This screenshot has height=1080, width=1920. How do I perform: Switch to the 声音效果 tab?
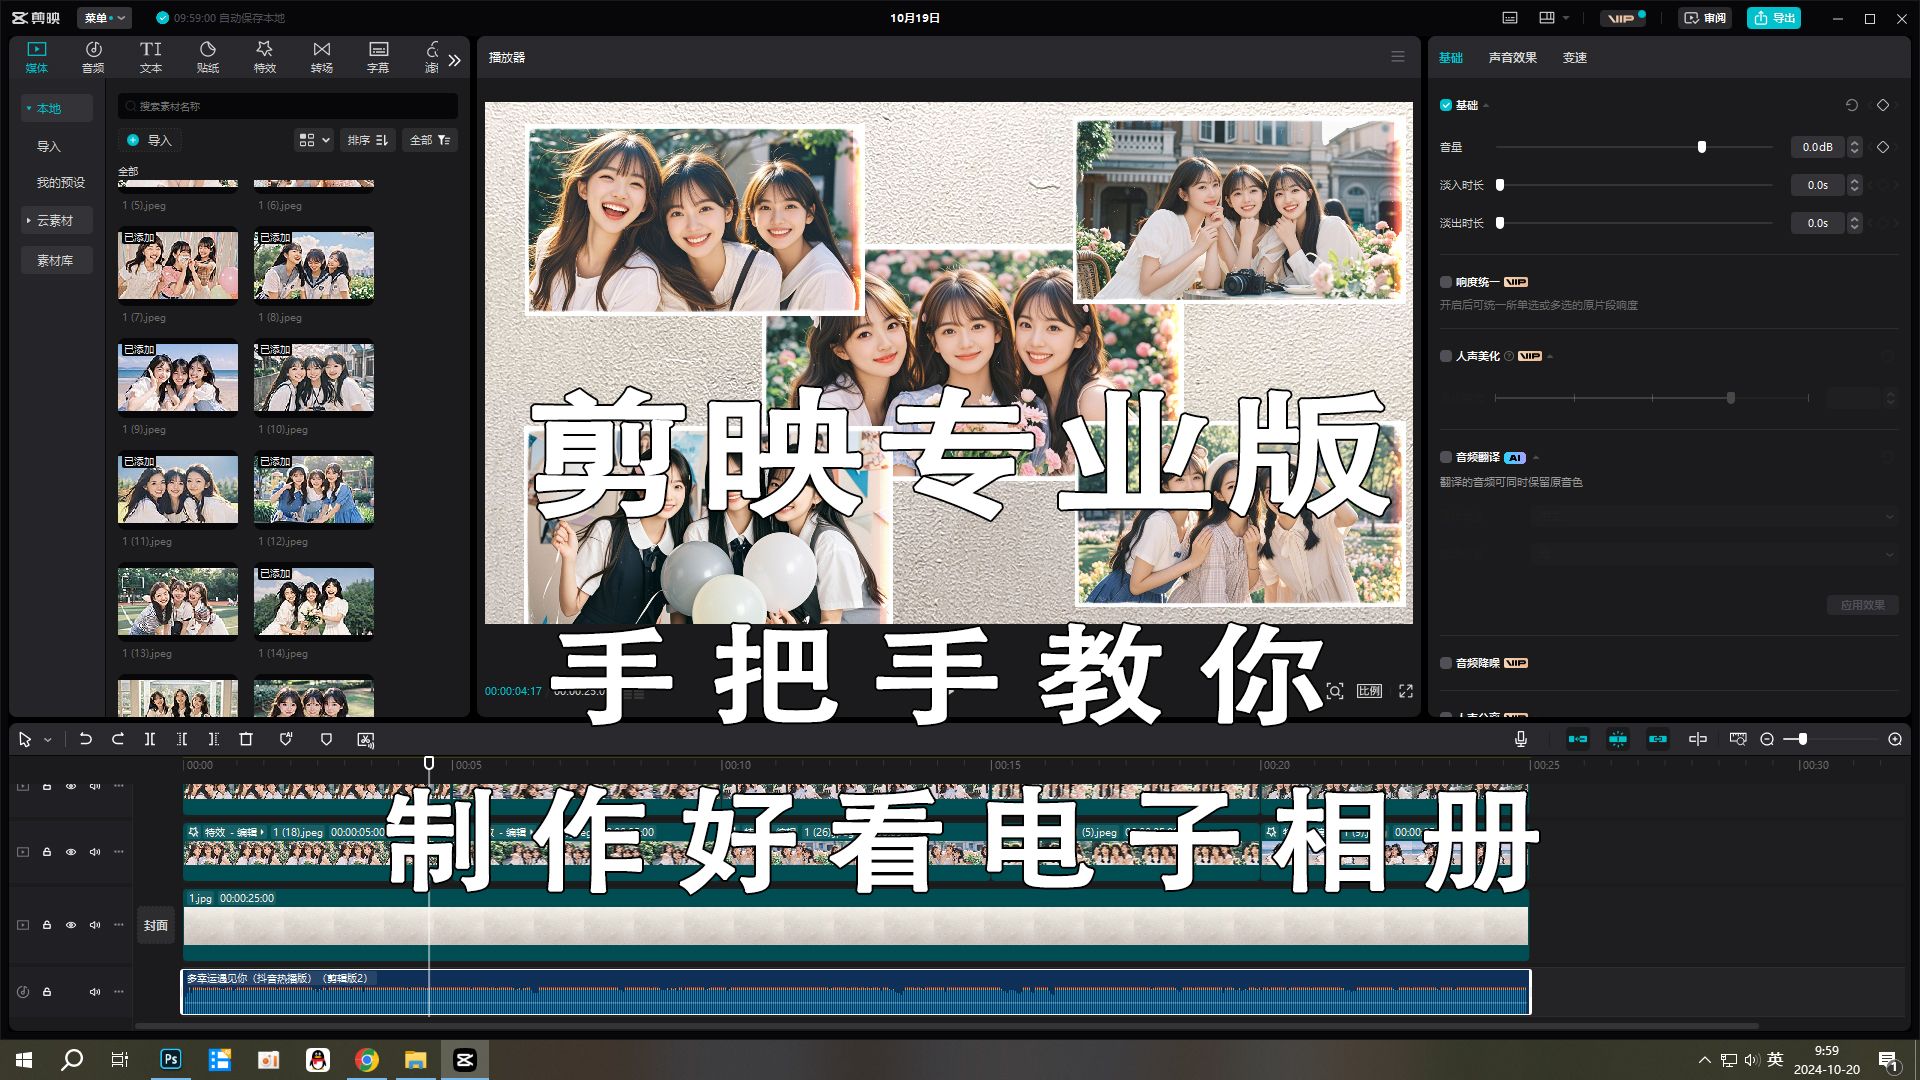(1512, 57)
